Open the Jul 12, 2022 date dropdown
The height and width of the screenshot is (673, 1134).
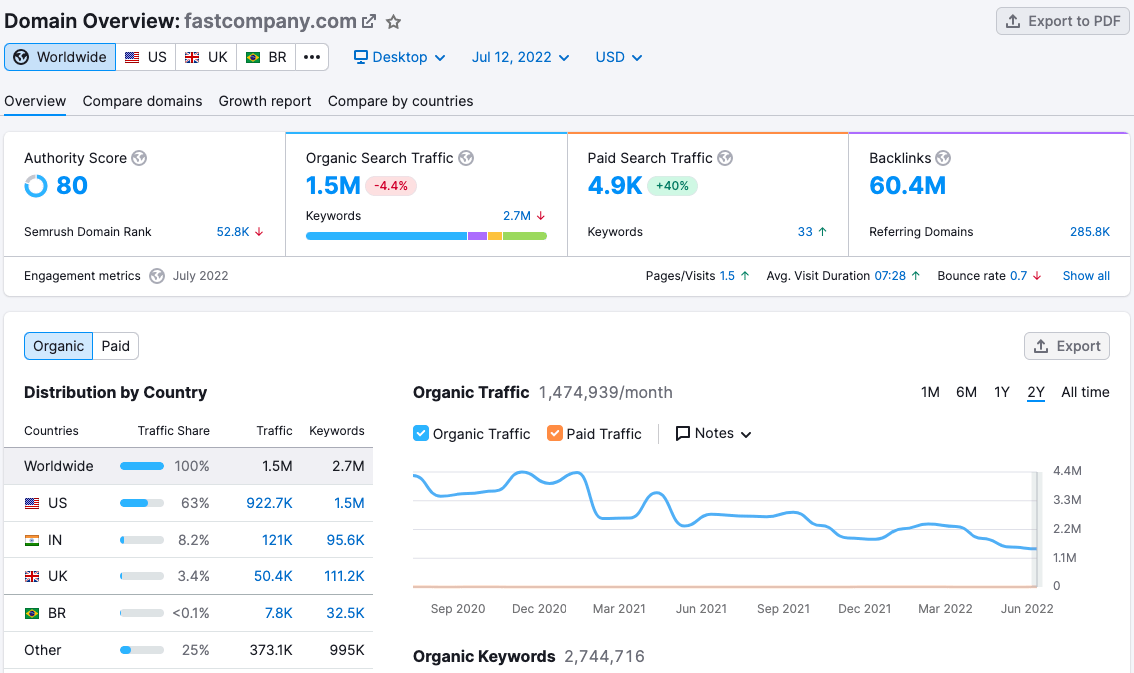(x=520, y=57)
